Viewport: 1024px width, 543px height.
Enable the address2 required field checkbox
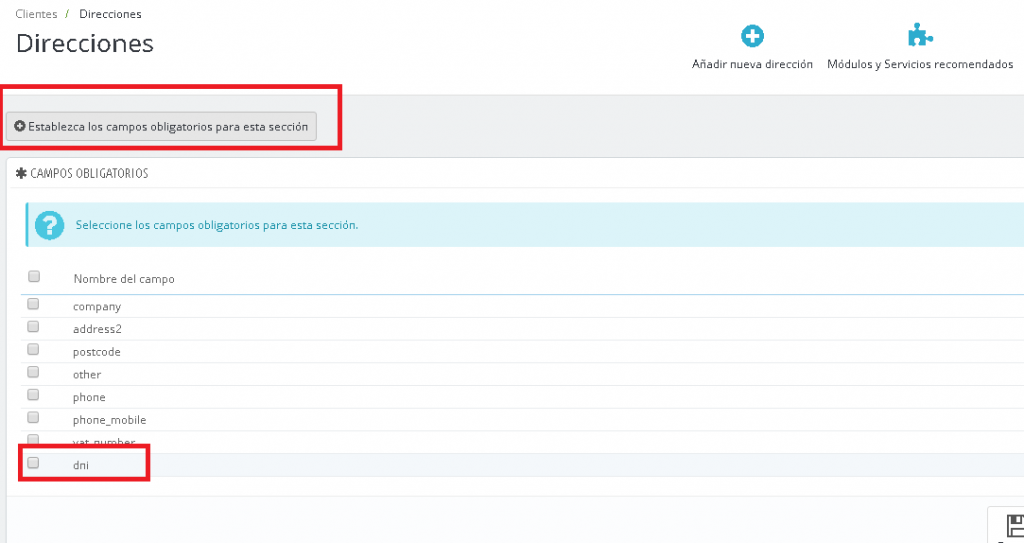click(x=34, y=327)
